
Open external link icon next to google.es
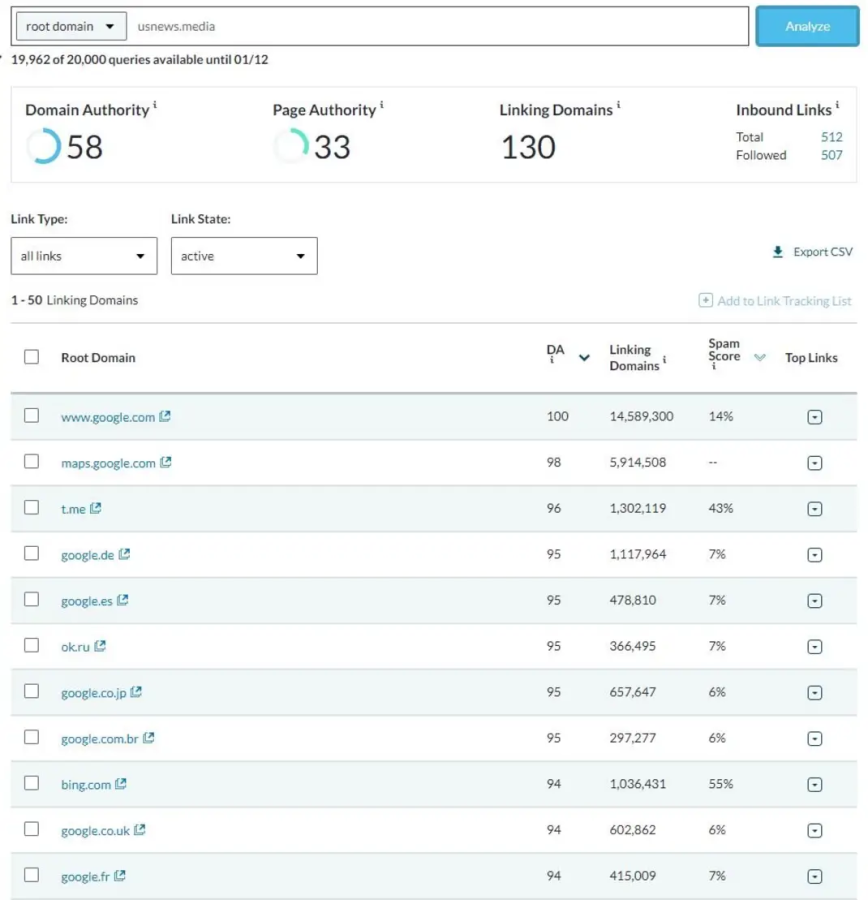coord(122,600)
